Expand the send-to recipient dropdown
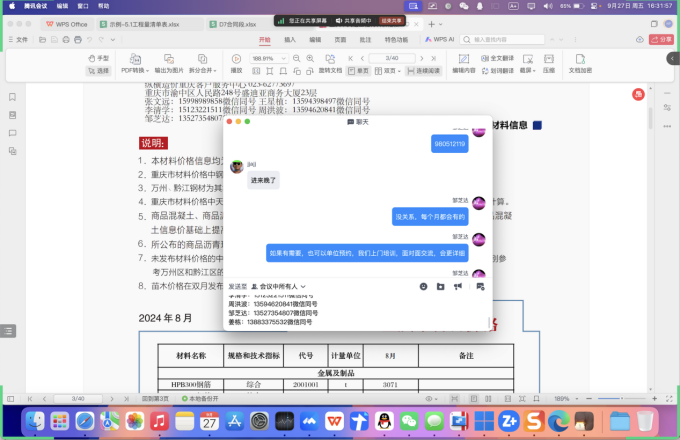The width and height of the screenshot is (680, 440). tap(280, 286)
